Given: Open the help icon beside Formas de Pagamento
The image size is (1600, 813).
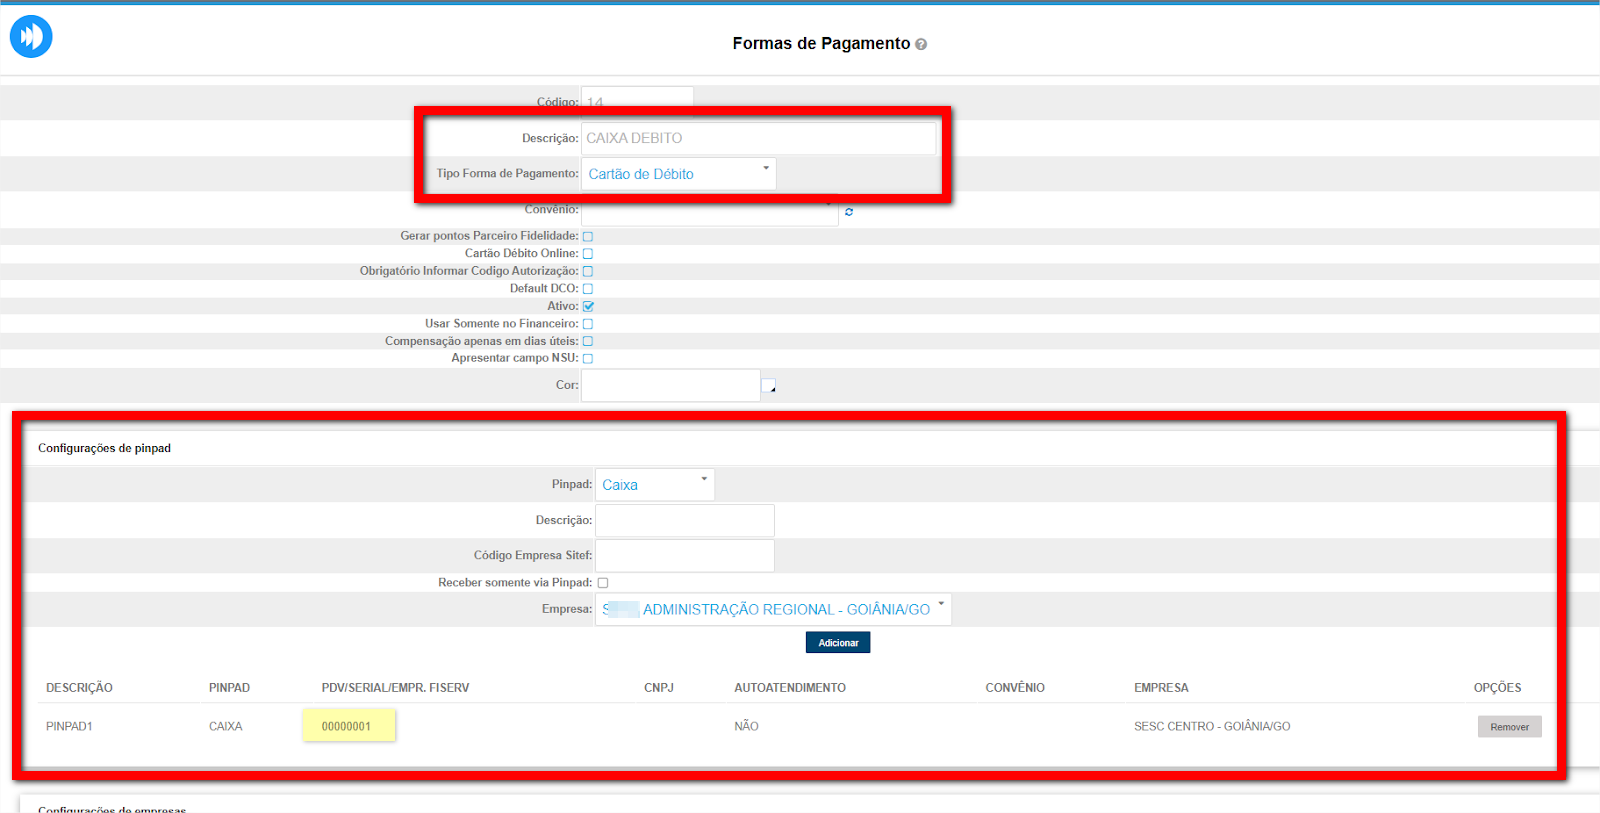Looking at the screenshot, I should pyautogui.click(x=921, y=44).
